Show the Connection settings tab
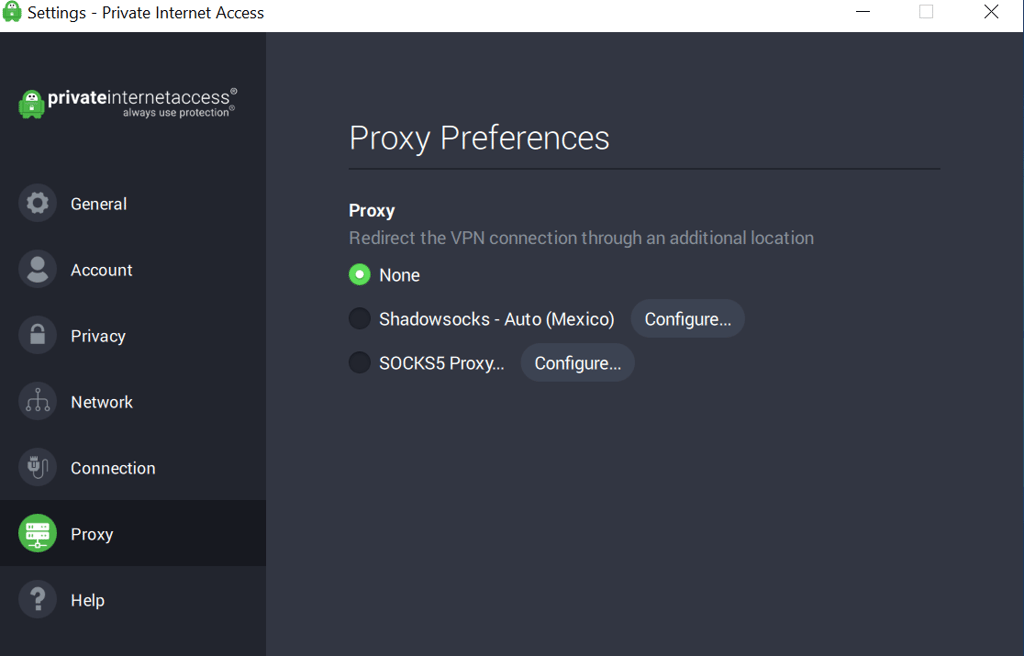This screenshot has height=656, width=1024. click(x=133, y=467)
